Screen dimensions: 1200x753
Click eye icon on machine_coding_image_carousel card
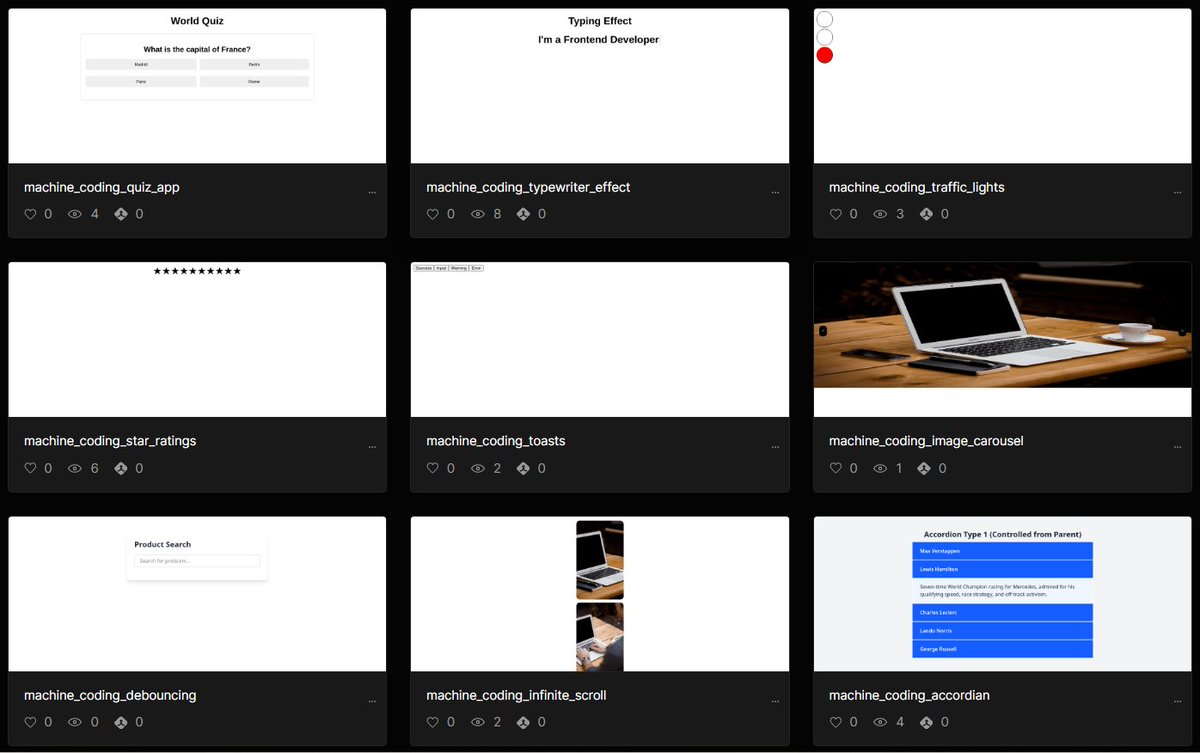pos(880,468)
